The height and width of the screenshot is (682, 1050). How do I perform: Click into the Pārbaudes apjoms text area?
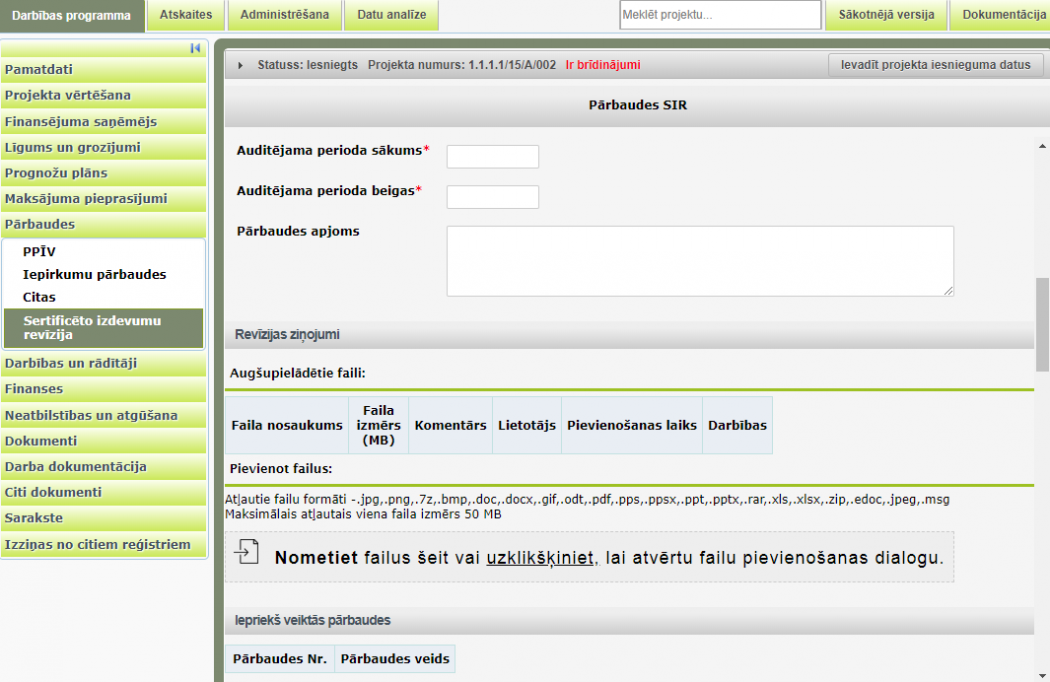click(699, 261)
